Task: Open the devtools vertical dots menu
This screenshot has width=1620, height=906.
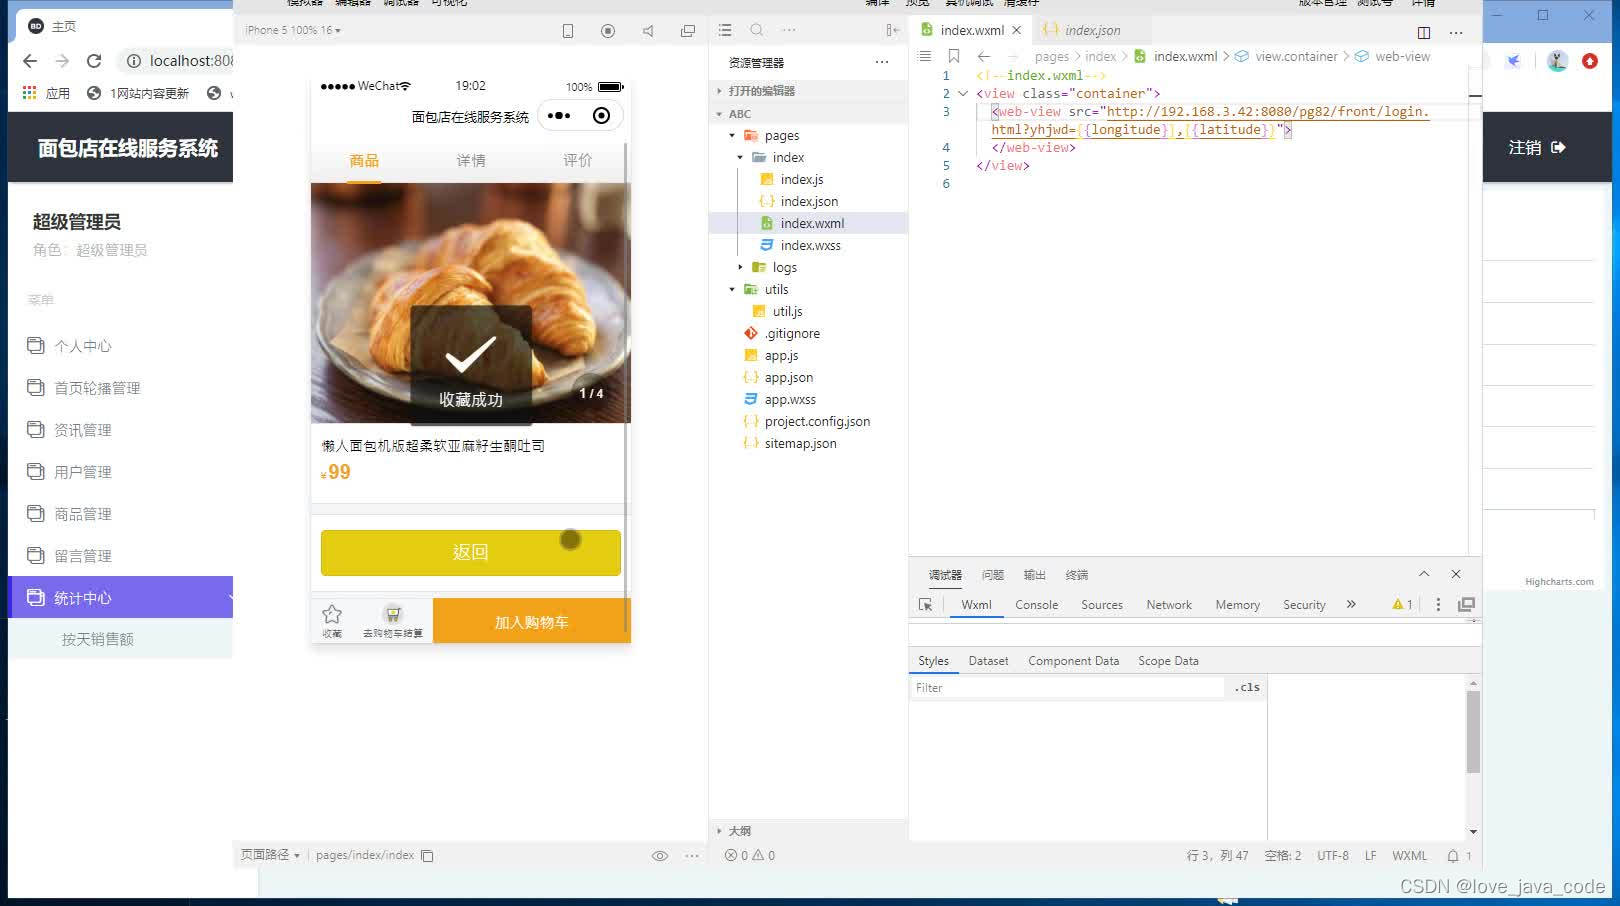Action: (1438, 605)
